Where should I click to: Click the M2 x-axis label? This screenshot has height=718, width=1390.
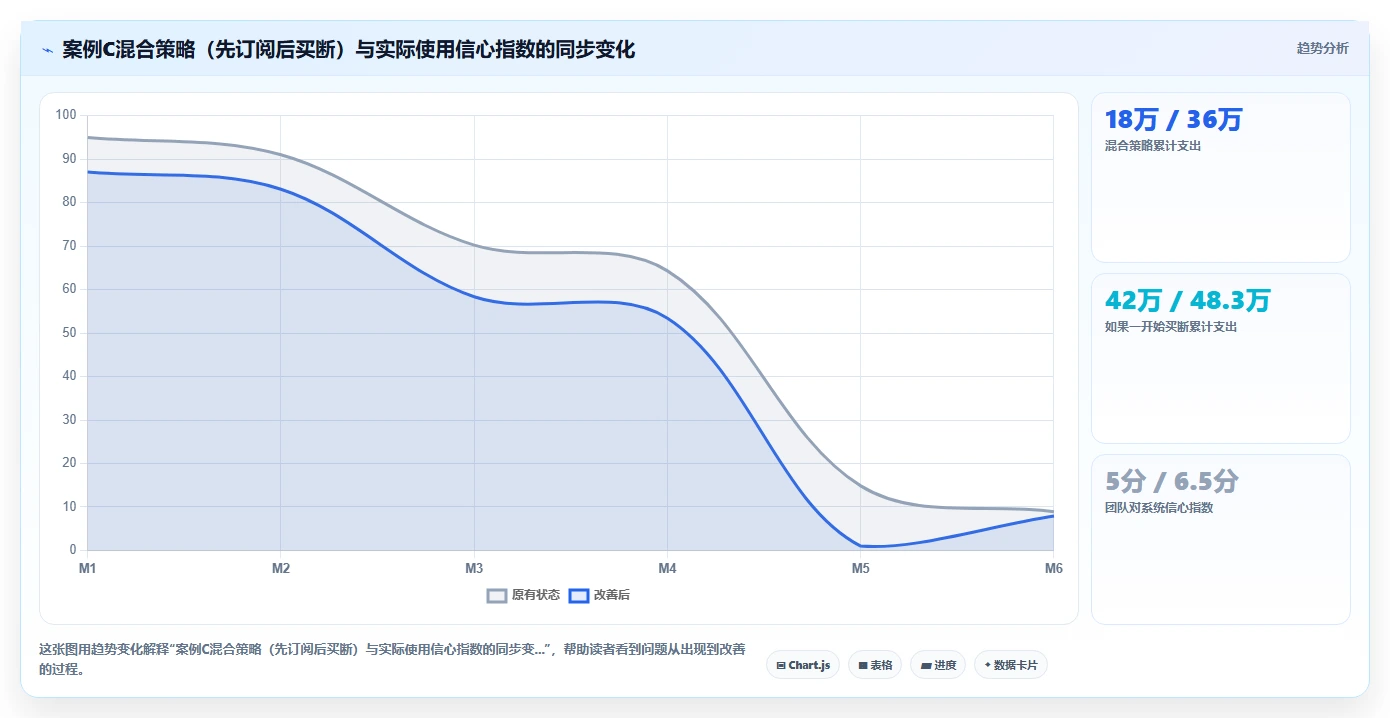coord(281,568)
